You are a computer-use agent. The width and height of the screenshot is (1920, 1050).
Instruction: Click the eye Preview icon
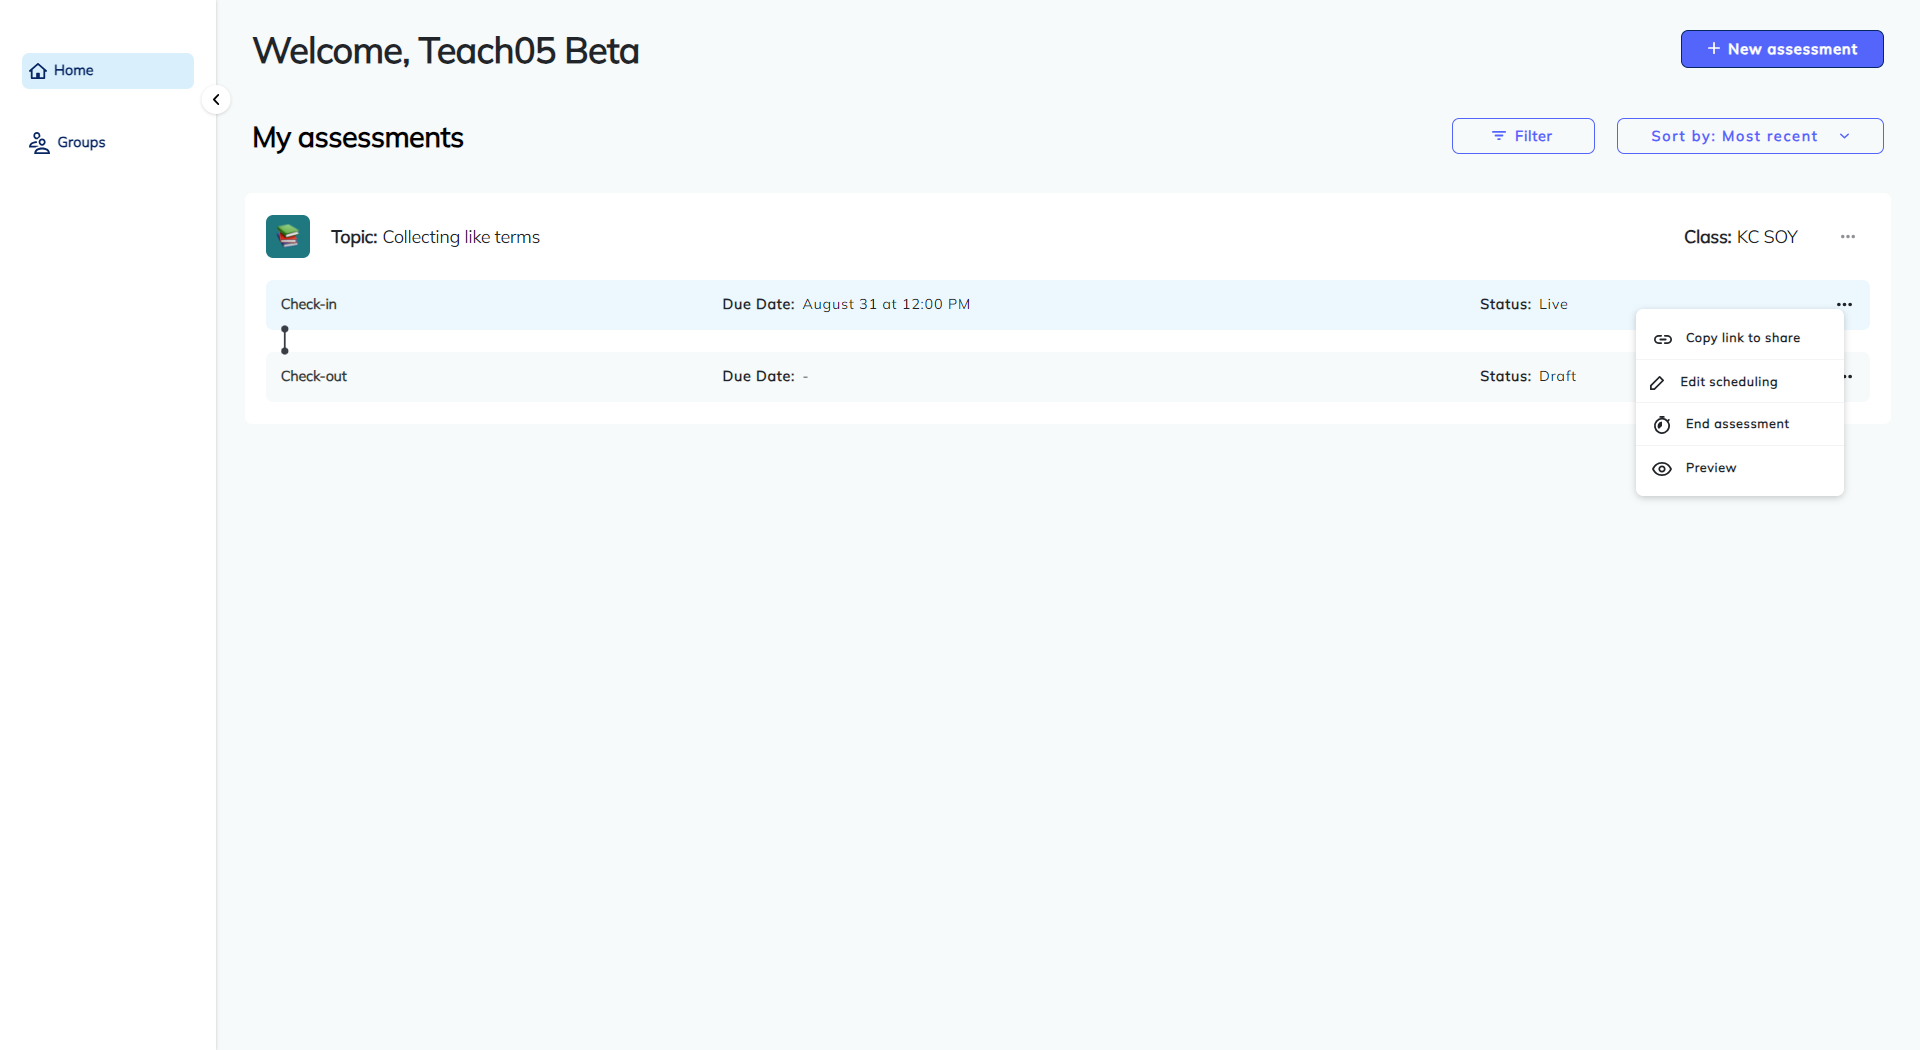tap(1662, 469)
